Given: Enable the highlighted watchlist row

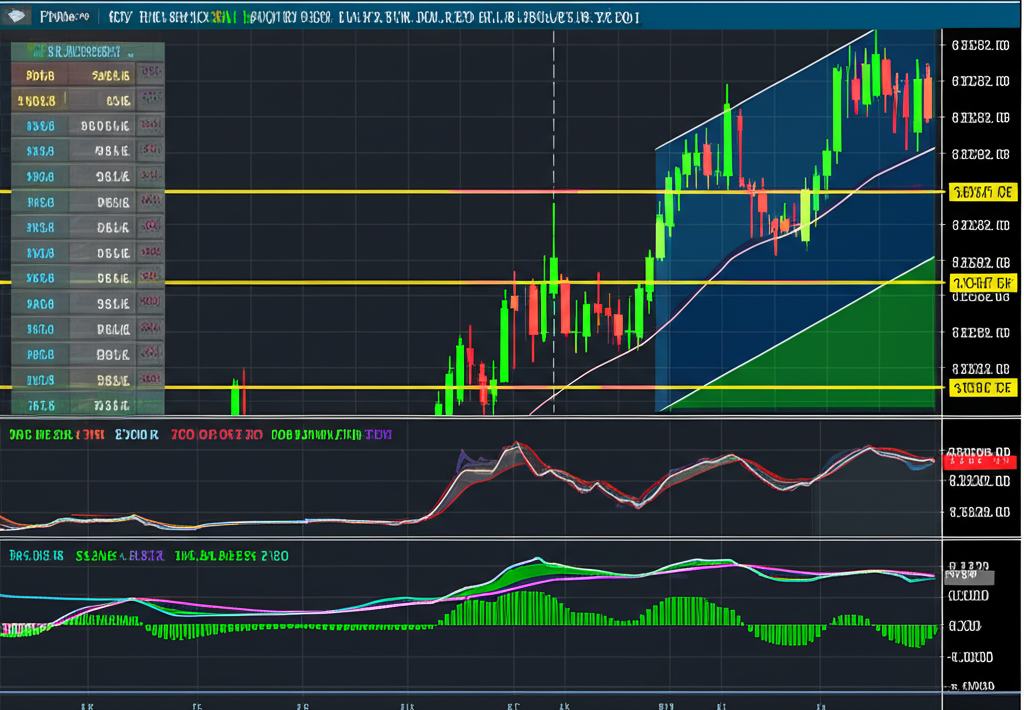Looking at the screenshot, I should click(85, 99).
